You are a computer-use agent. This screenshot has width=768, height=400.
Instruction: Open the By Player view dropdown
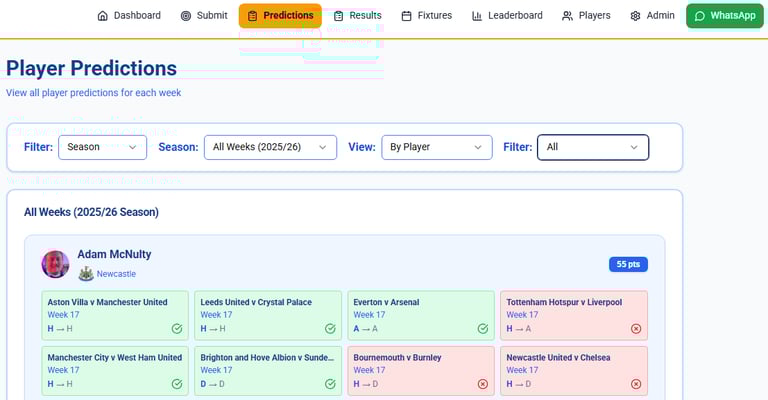(x=437, y=147)
